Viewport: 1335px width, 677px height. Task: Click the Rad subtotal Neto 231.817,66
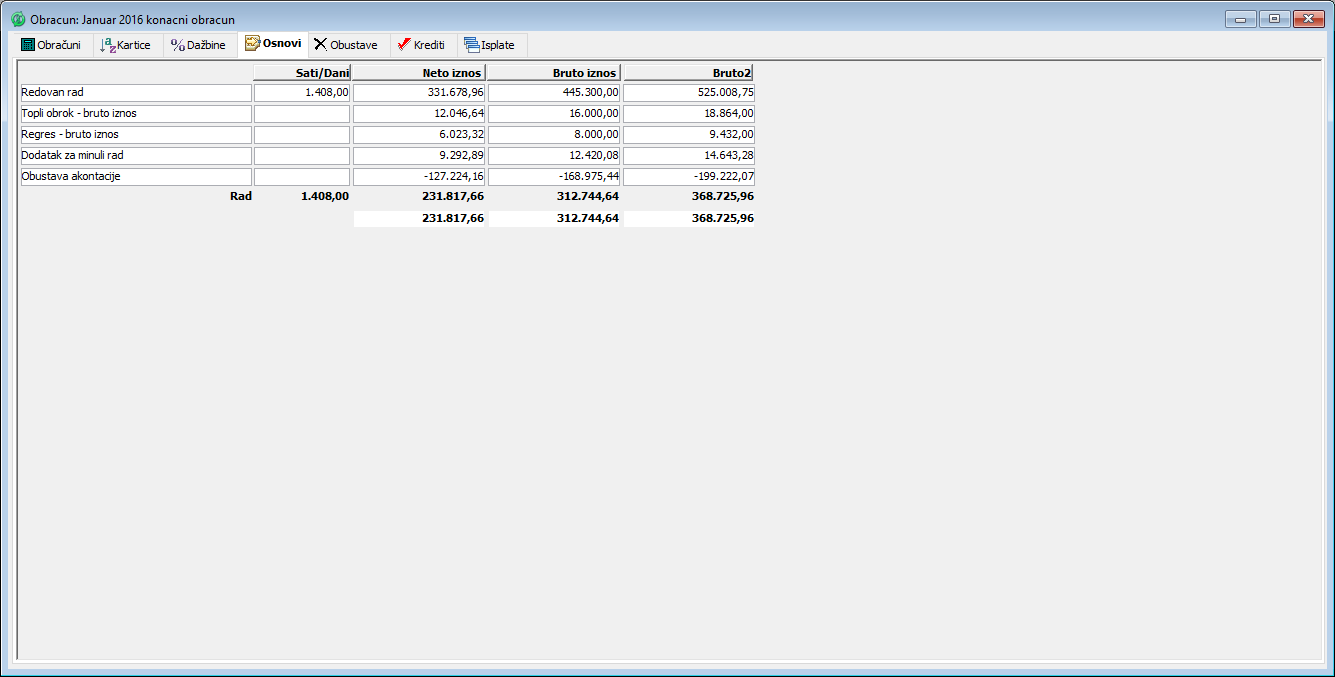coord(453,197)
